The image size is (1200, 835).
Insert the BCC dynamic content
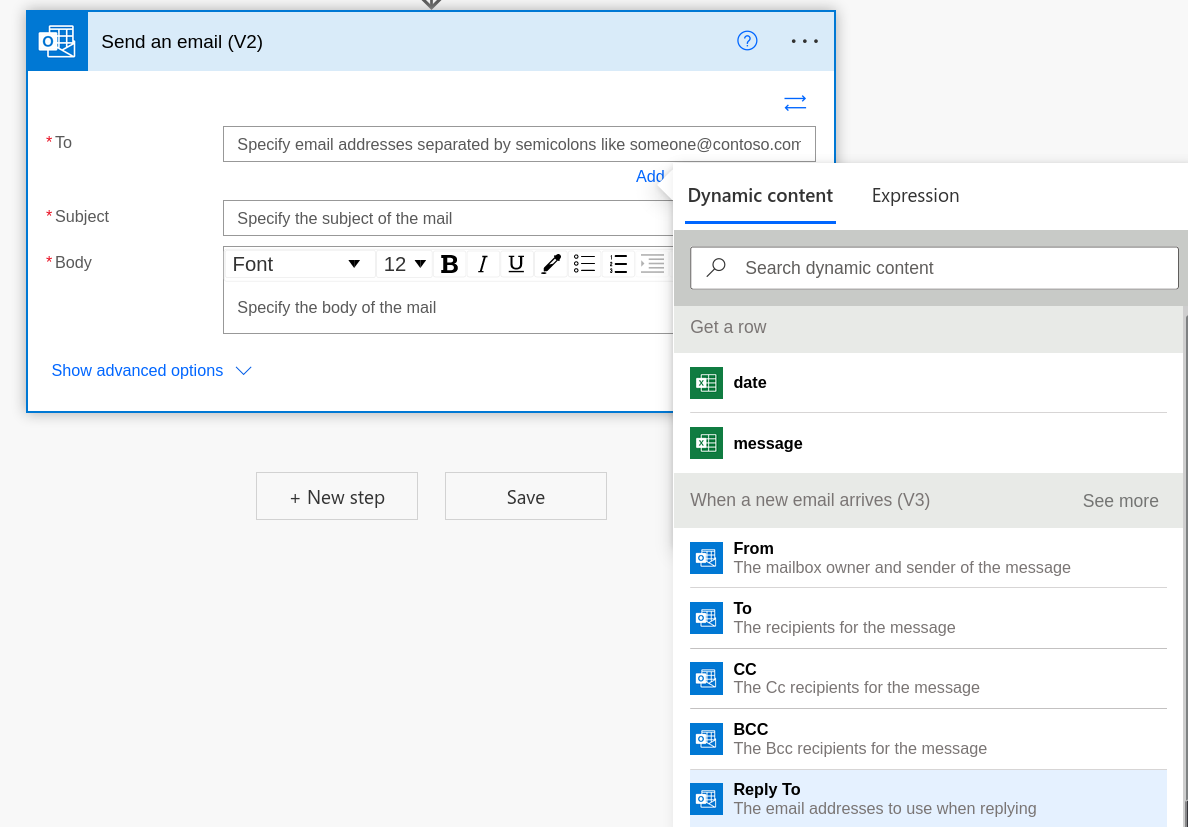pyautogui.click(x=928, y=739)
